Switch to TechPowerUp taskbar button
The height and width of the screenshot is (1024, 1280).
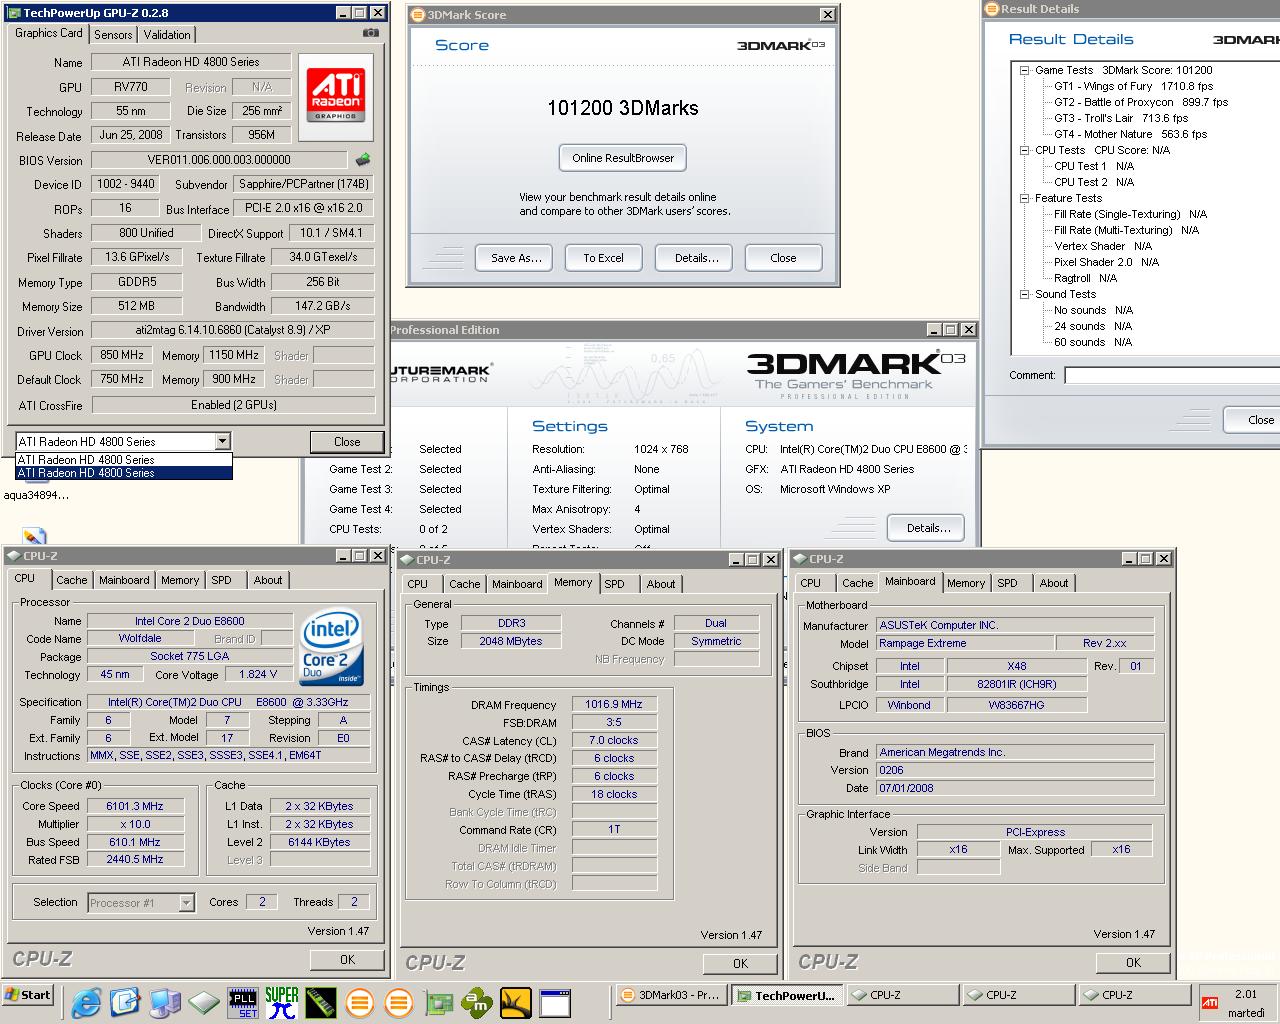[x=786, y=995]
